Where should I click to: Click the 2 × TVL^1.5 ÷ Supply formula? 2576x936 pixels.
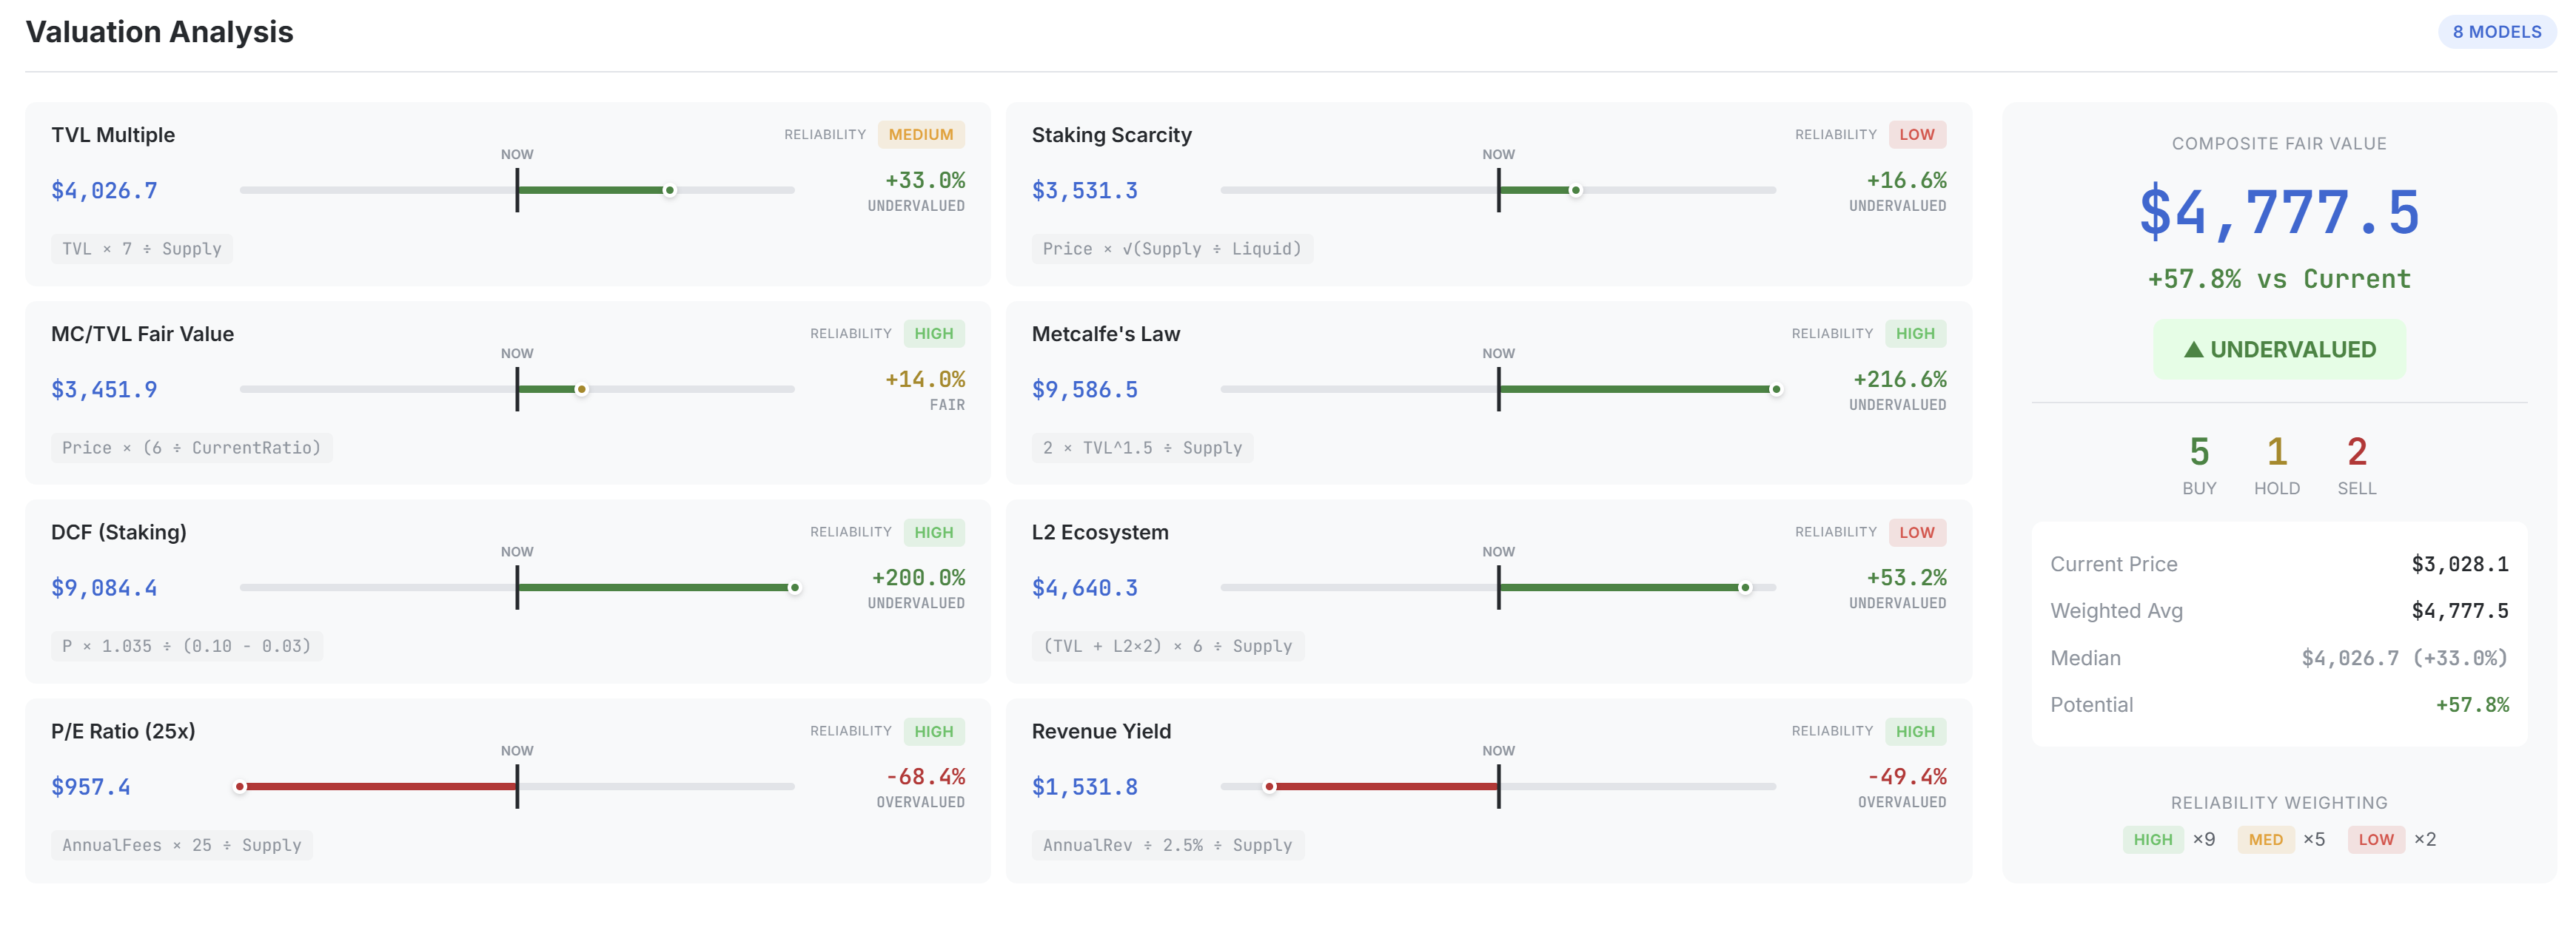click(x=1142, y=448)
